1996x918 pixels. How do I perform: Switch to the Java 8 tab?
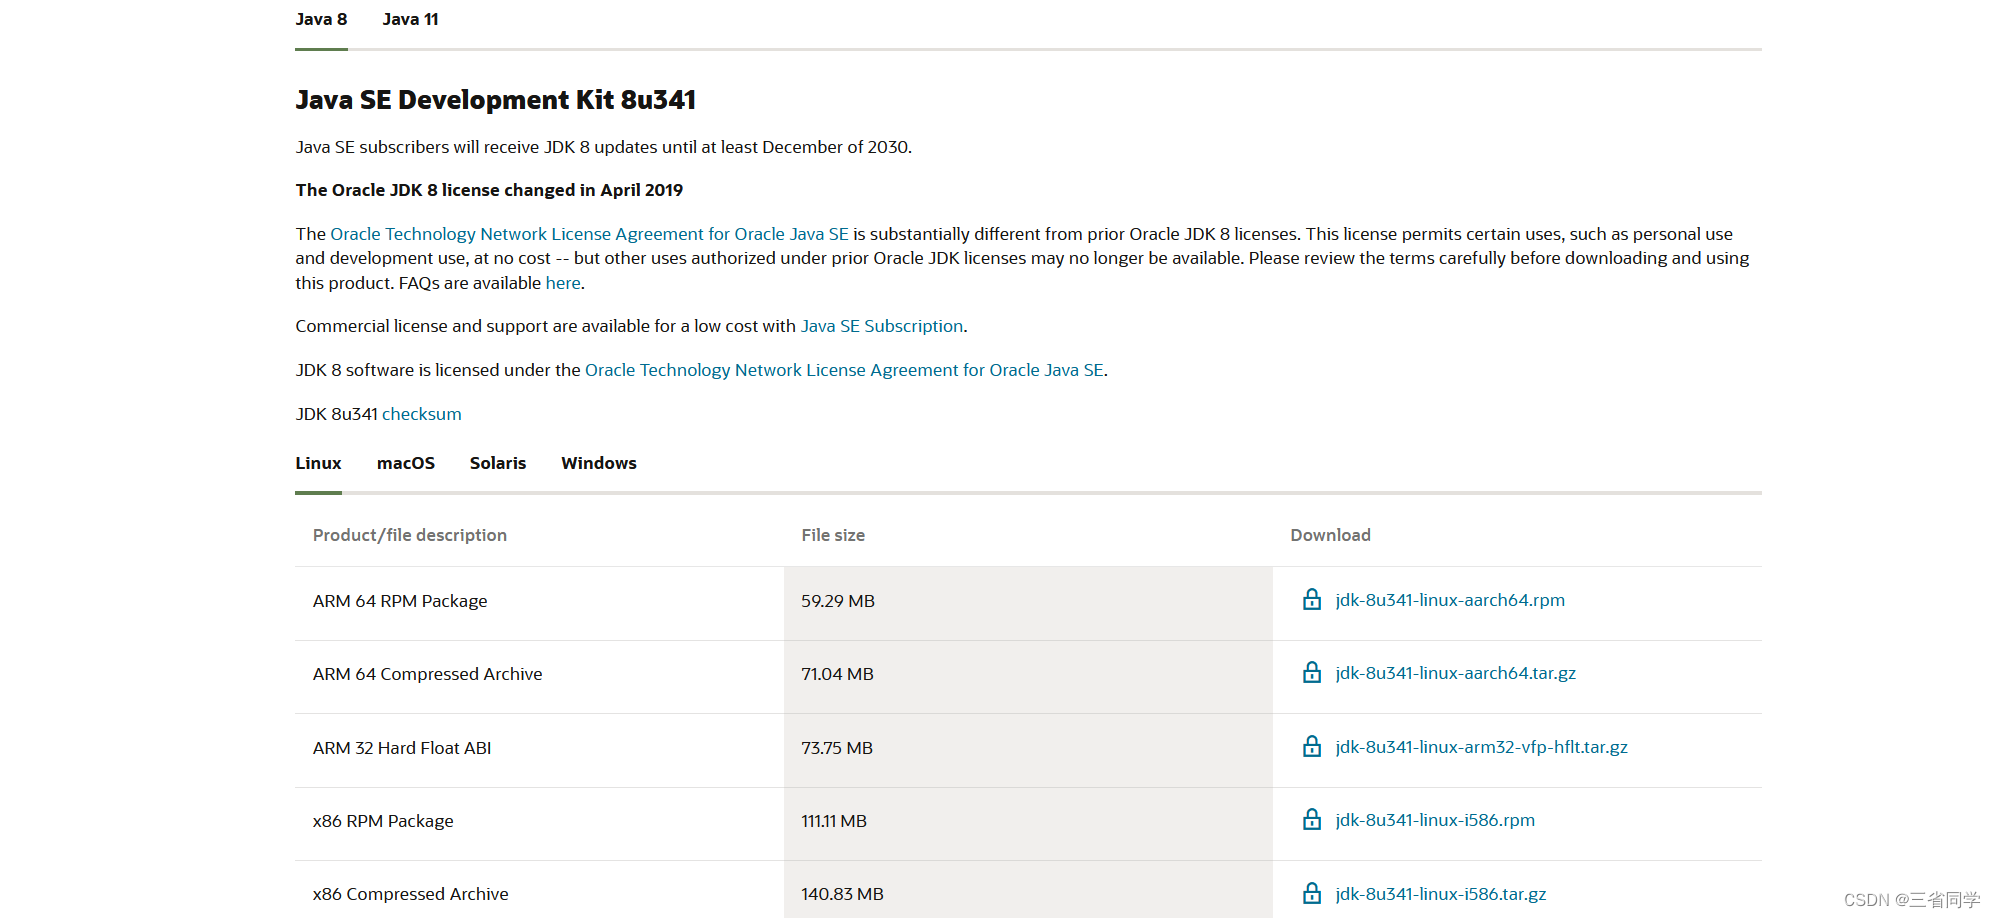pyautogui.click(x=321, y=19)
